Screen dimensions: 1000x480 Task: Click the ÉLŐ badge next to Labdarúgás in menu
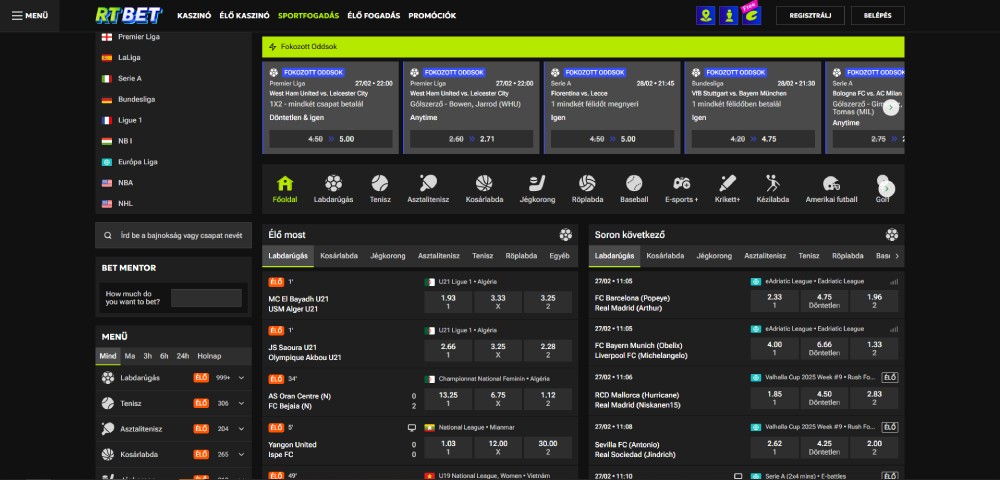pos(202,378)
